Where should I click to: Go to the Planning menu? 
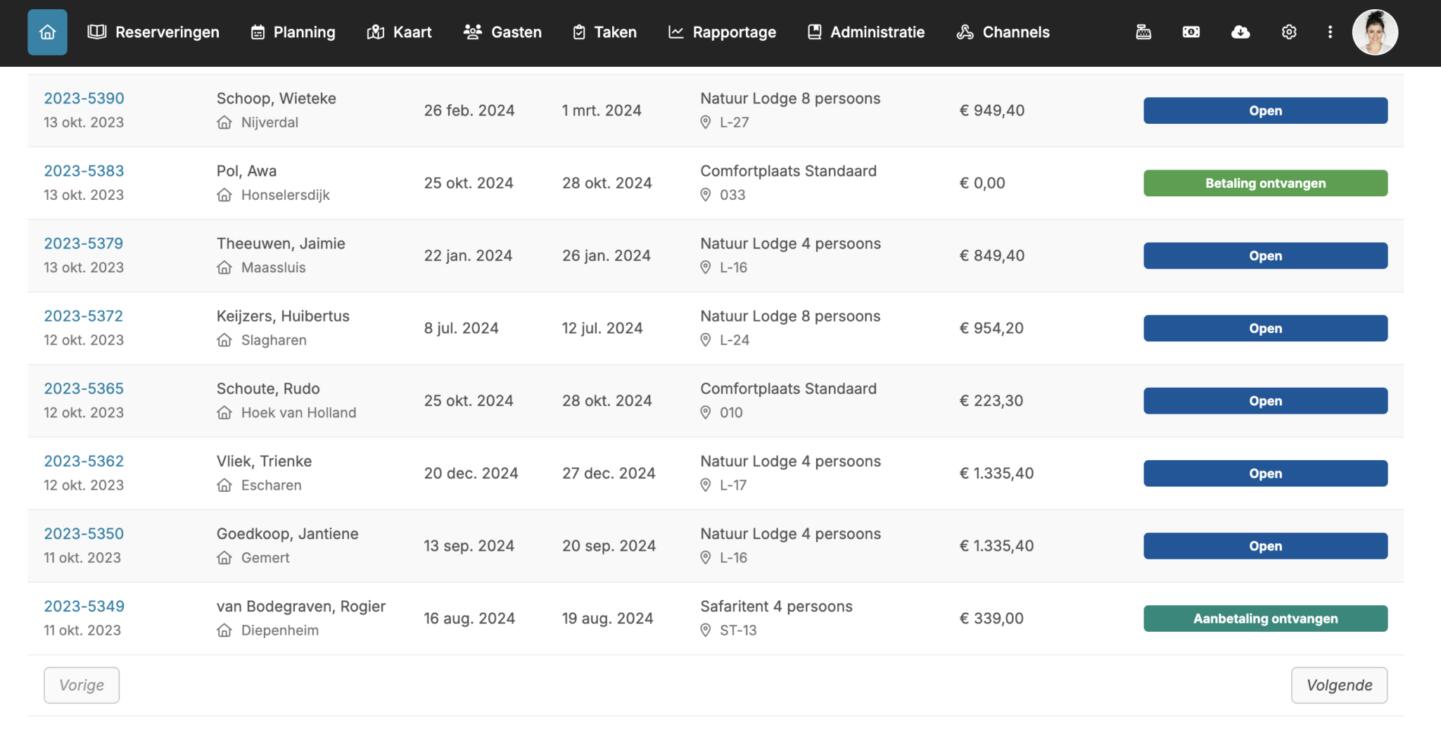(x=292, y=32)
